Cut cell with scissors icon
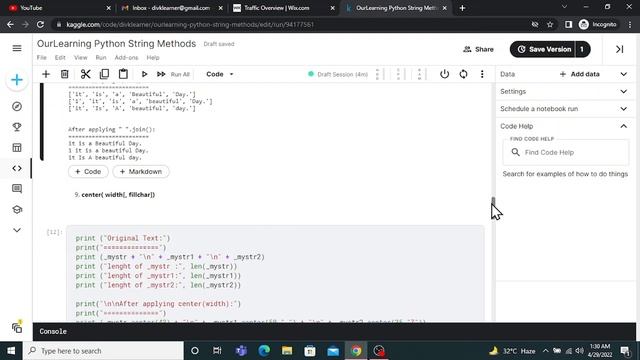This screenshot has width=640, height=360. coord(85,74)
